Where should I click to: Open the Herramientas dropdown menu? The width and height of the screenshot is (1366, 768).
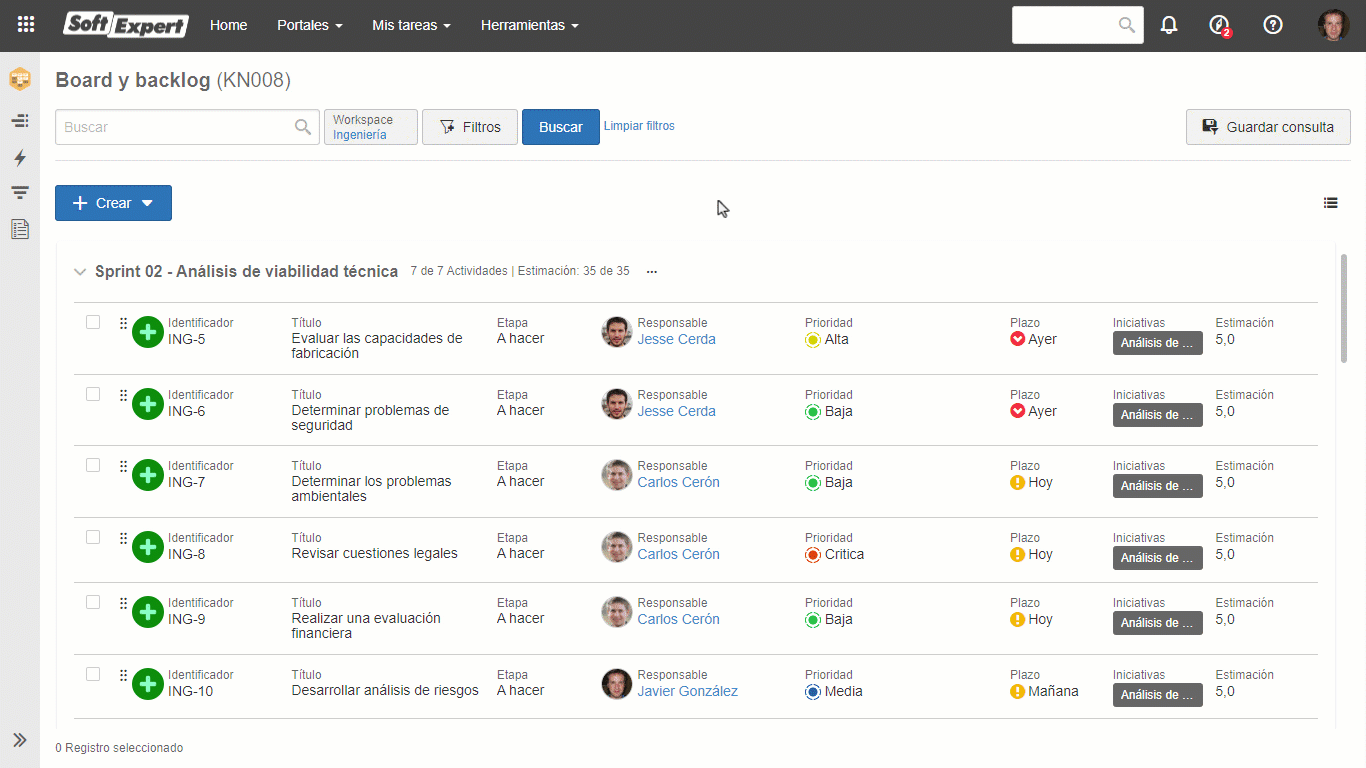coord(530,25)
